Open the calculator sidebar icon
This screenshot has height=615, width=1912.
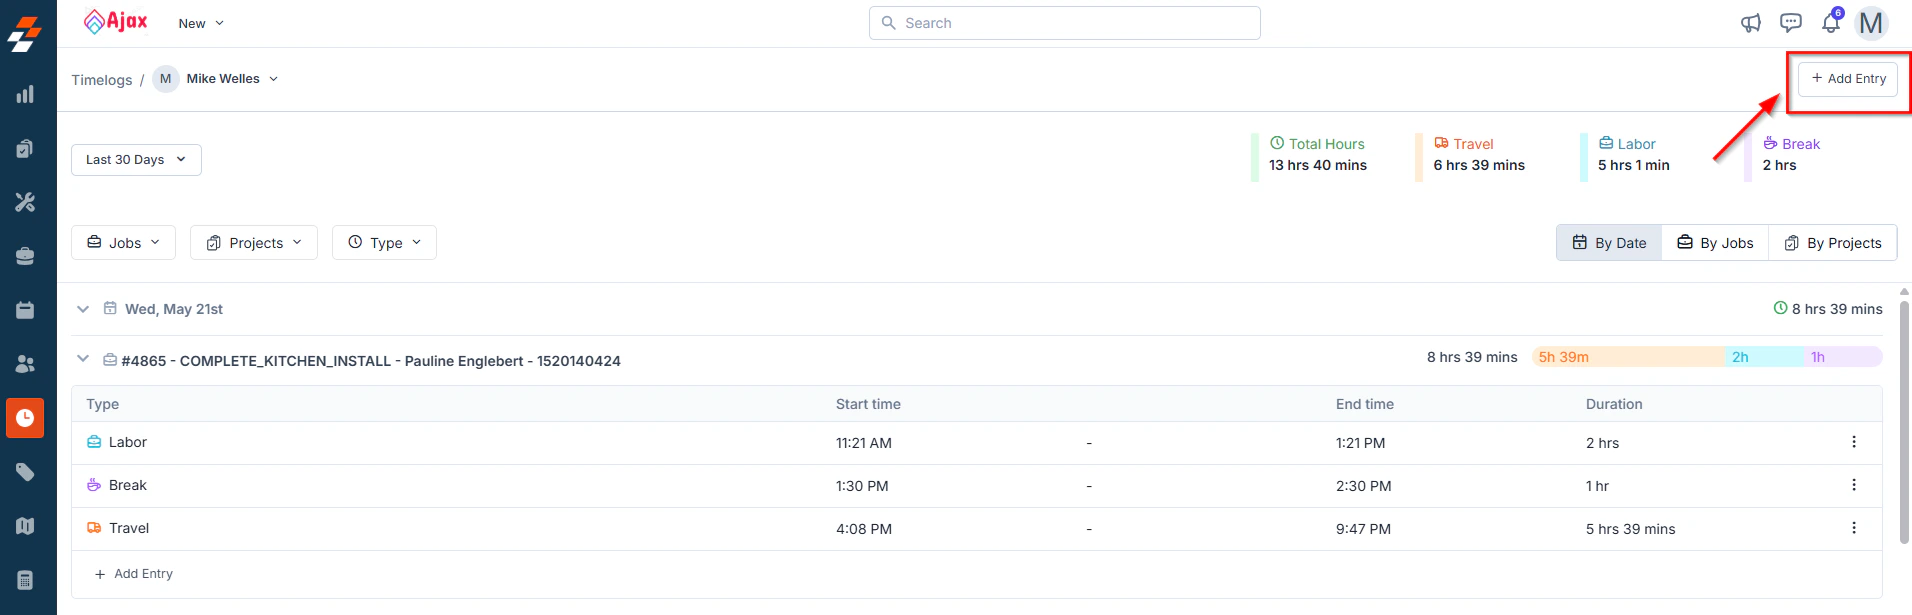(25, 580)
